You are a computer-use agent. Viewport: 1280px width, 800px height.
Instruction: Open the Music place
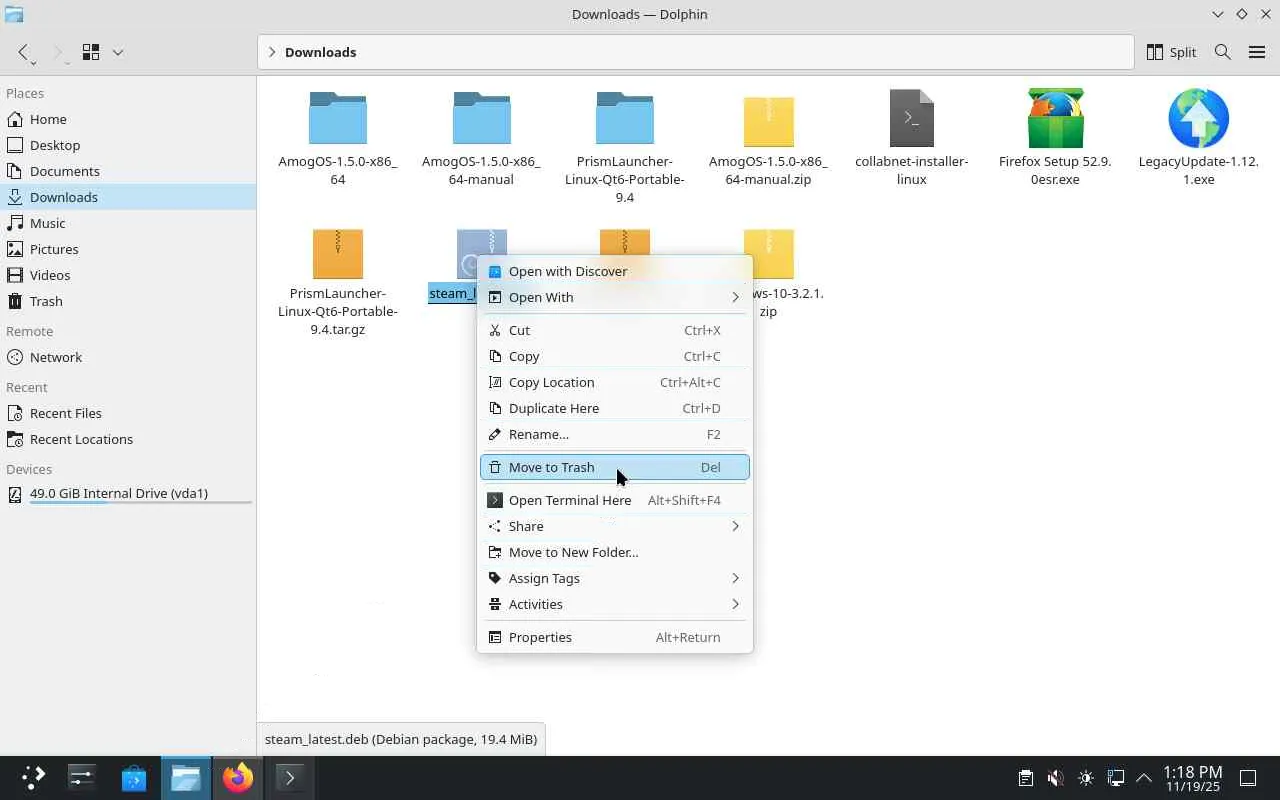tap(128, 223)
